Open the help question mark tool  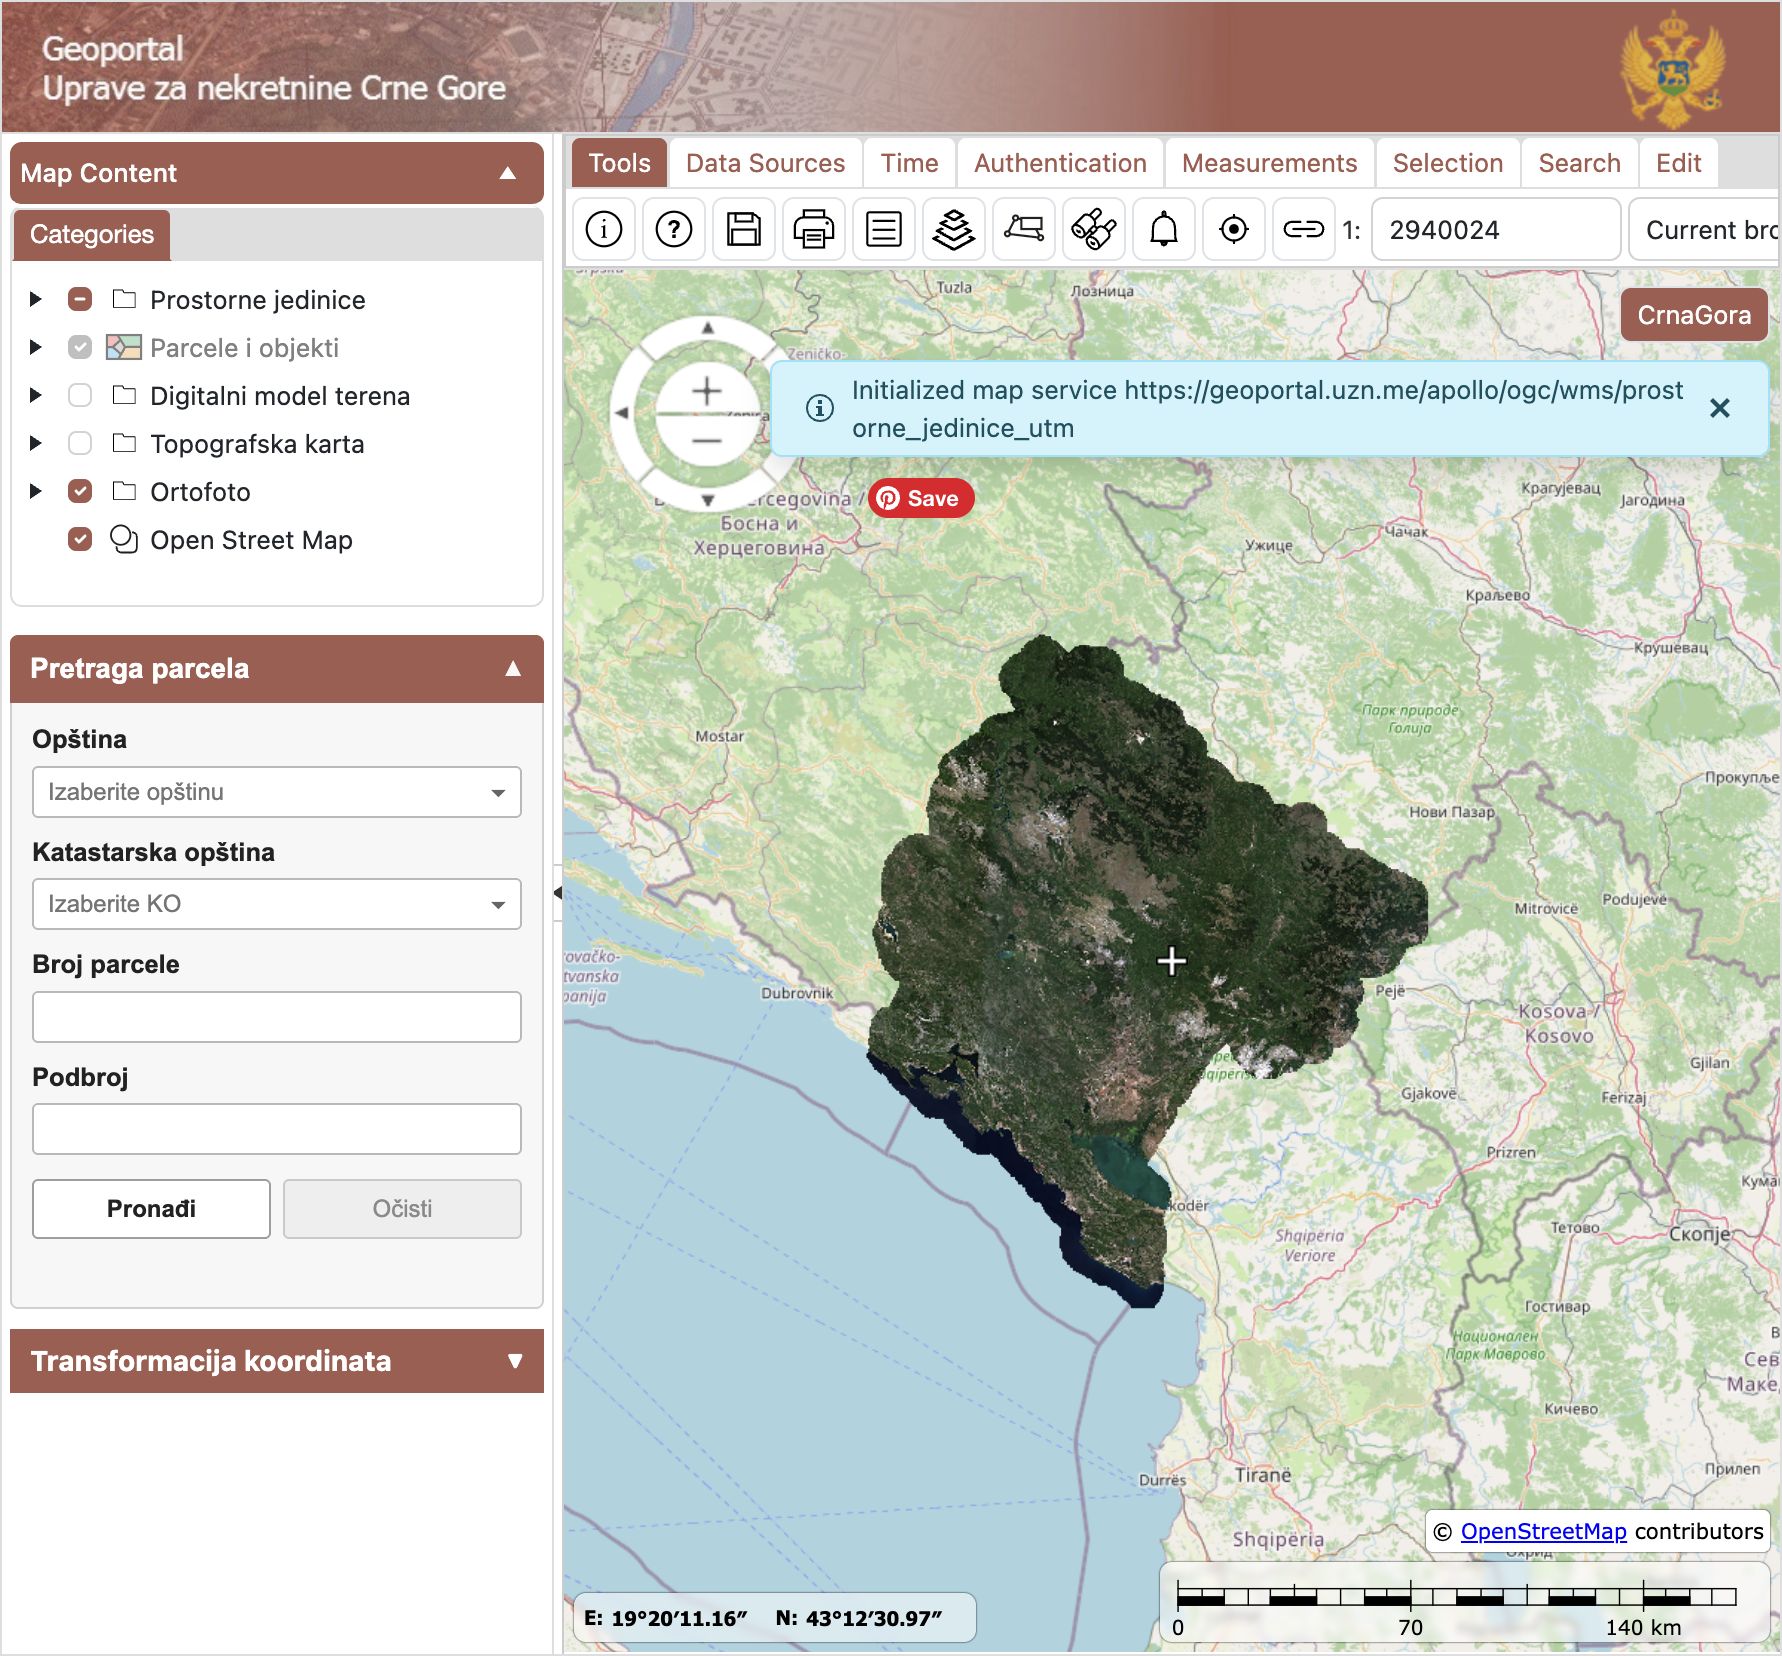click(x=674, y=230)
